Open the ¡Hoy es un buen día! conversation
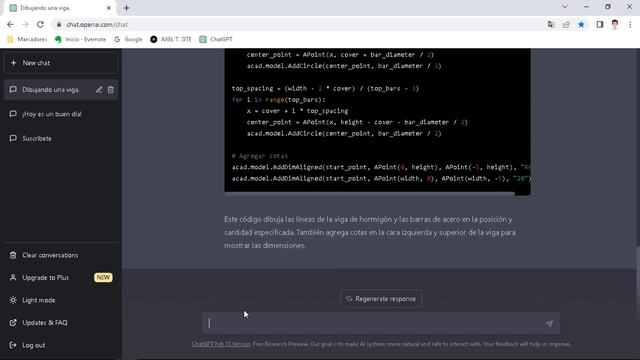 [x=61, y=114]
